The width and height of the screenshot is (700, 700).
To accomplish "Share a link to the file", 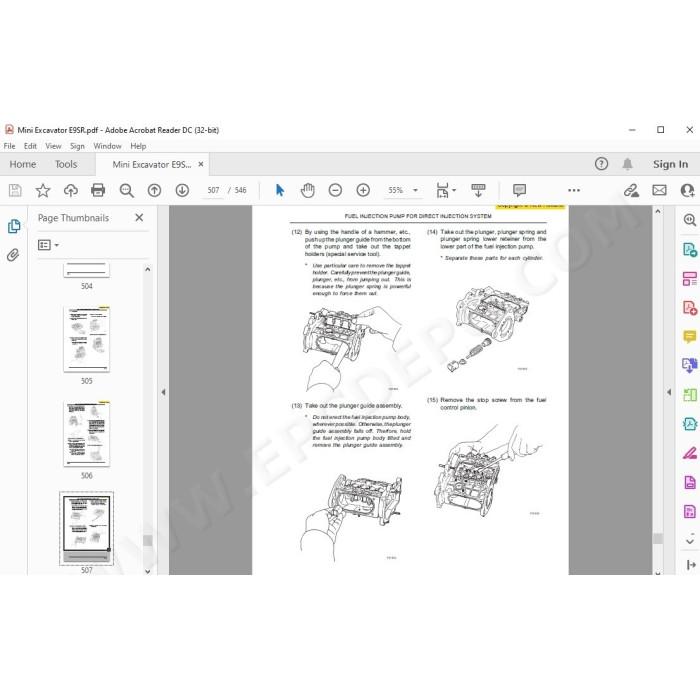I will click(x=631, y=191).
